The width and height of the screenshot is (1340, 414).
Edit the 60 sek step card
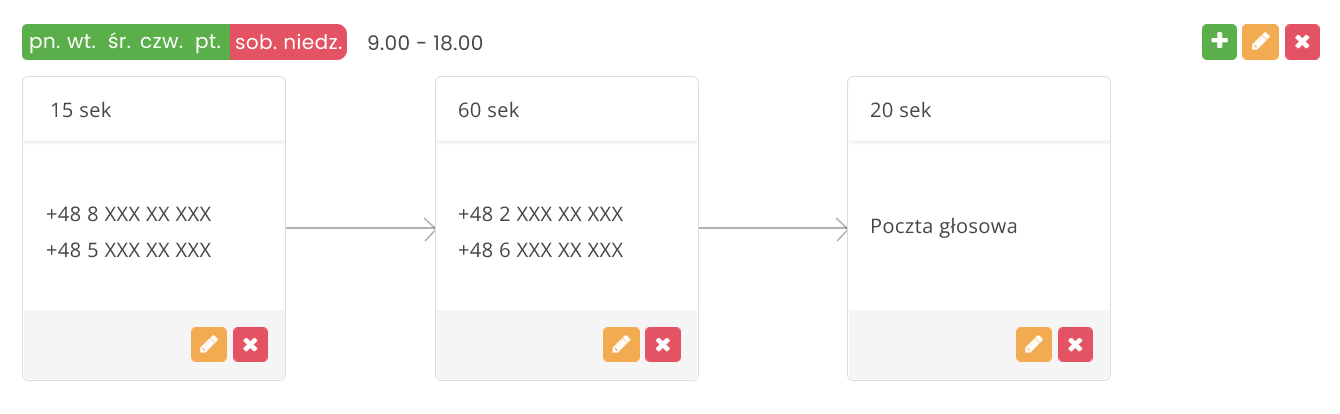621,344
